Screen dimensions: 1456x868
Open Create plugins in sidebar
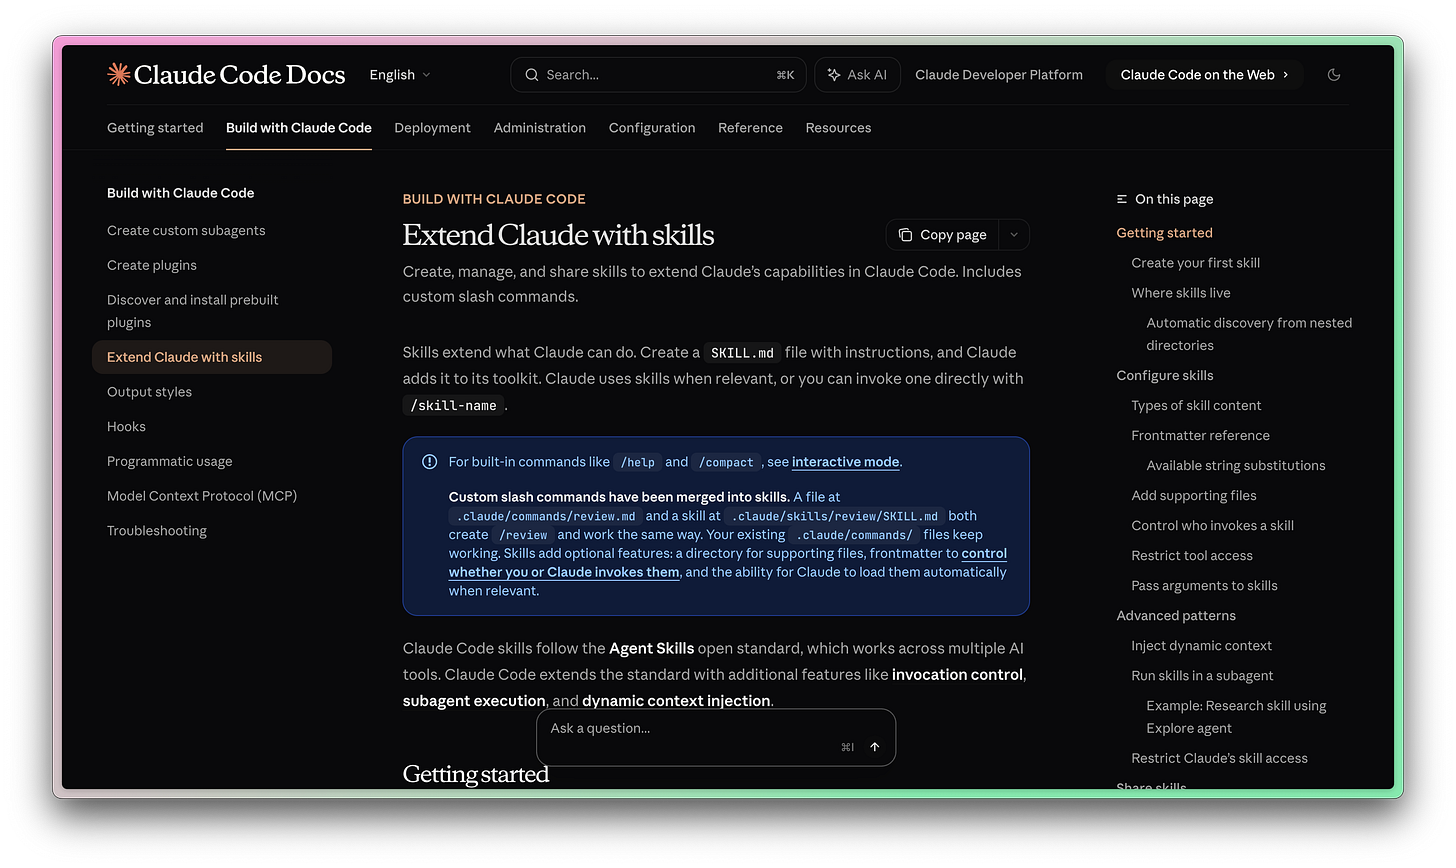(x=152, y=265)
